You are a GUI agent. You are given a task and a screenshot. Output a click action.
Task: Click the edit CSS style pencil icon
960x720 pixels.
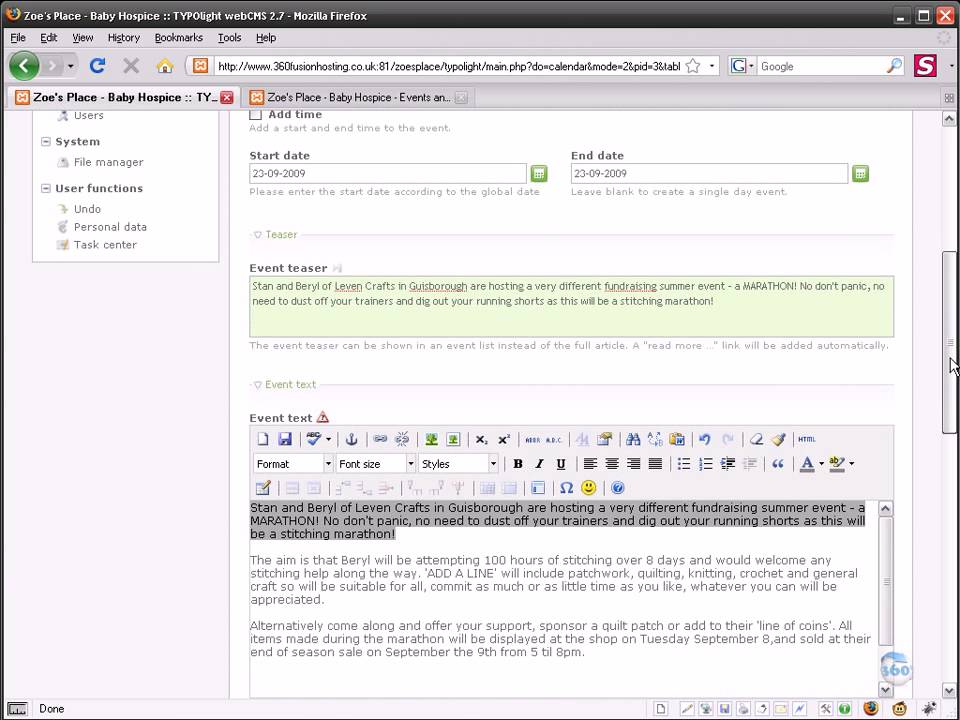click(263, 488)
